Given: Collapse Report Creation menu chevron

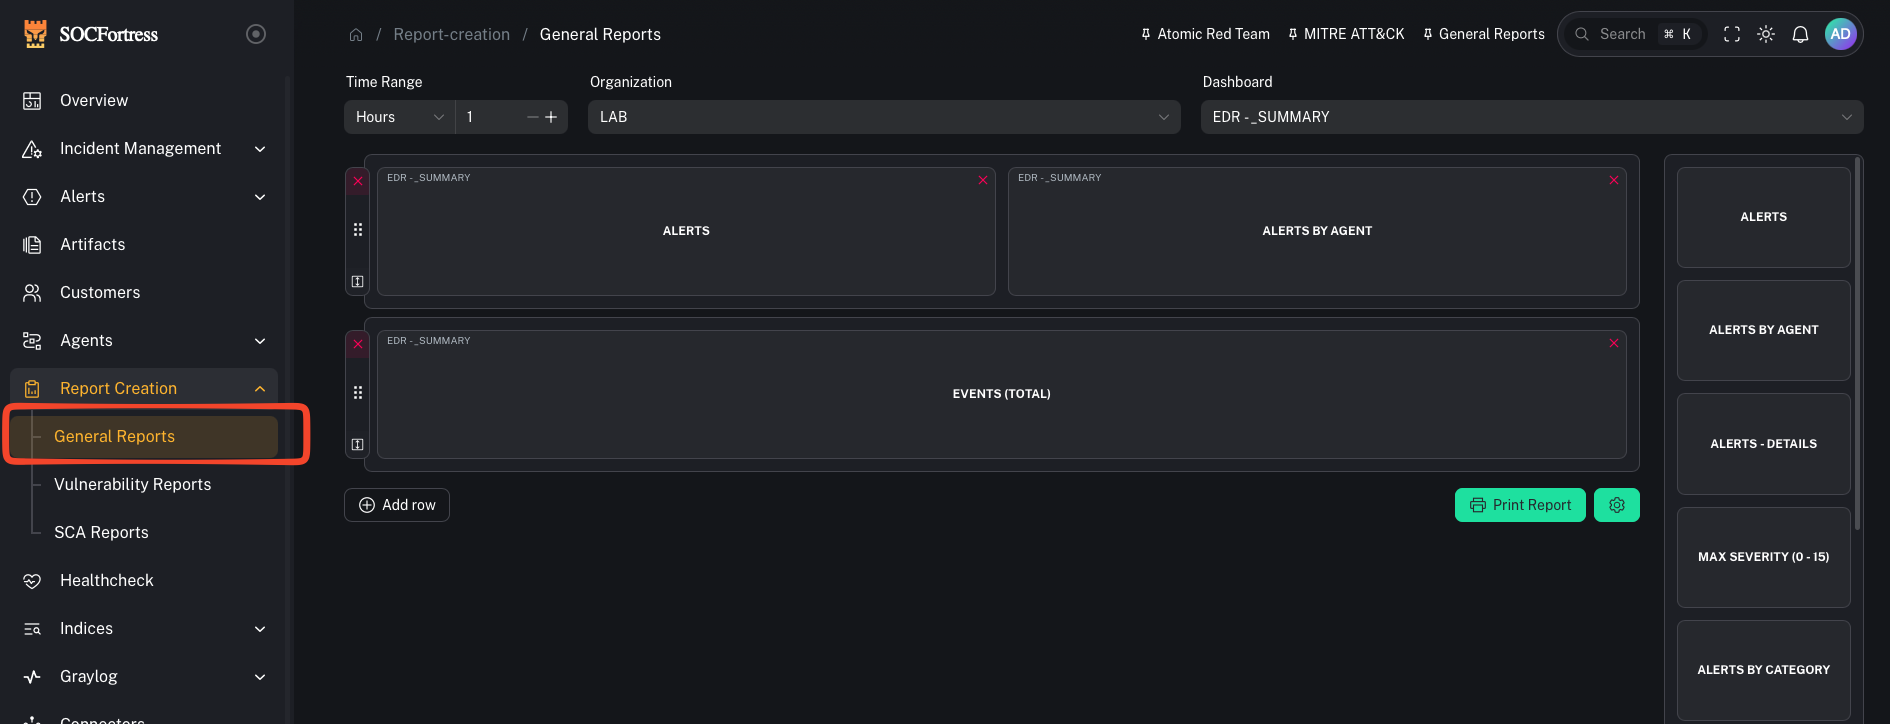Looking at the screenshot, I should coord(260,389).
